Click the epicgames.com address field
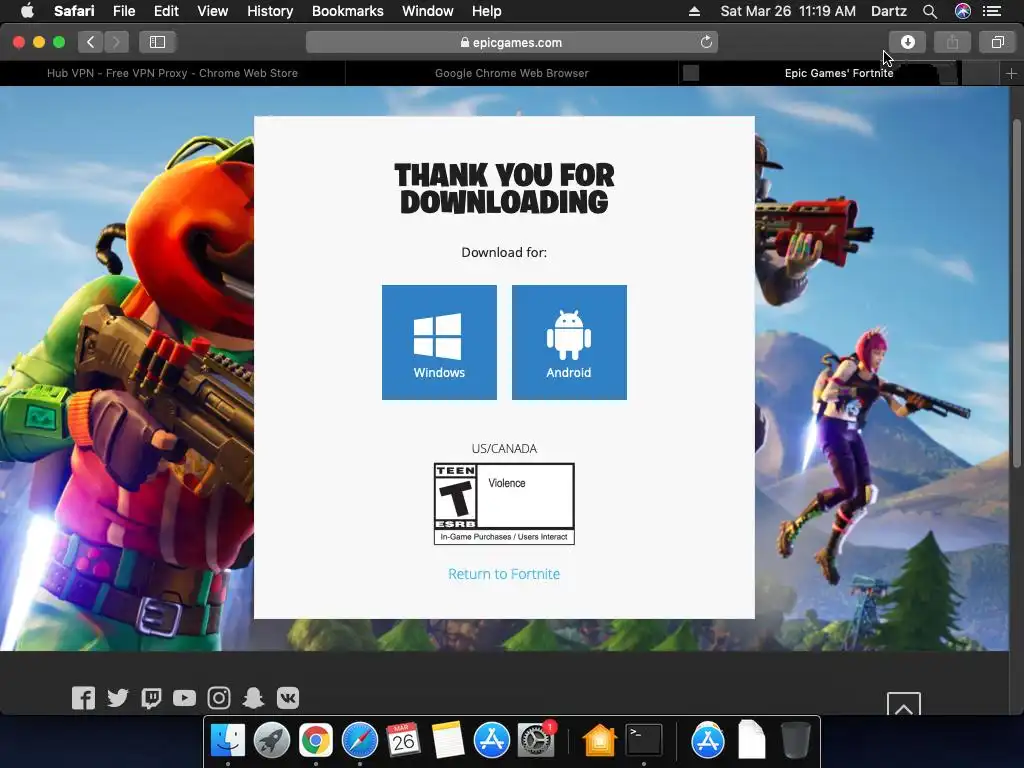 coord(511,42)
